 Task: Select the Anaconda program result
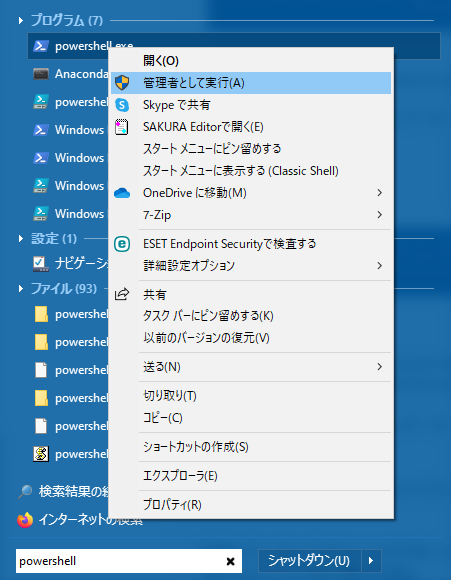pos(68,74)
